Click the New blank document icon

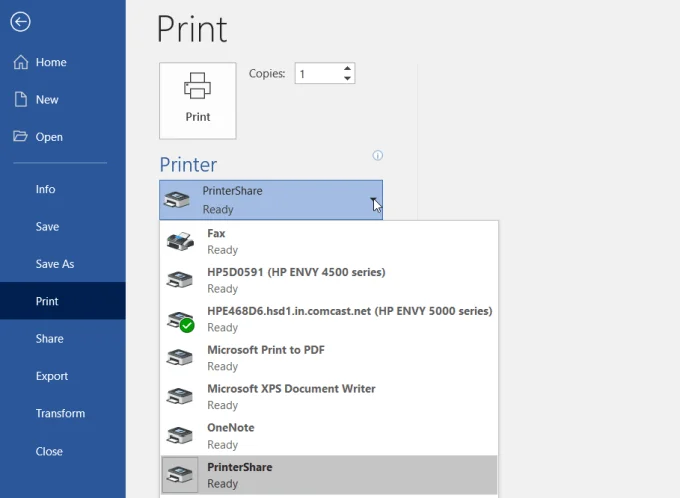[x=20, y=99]
